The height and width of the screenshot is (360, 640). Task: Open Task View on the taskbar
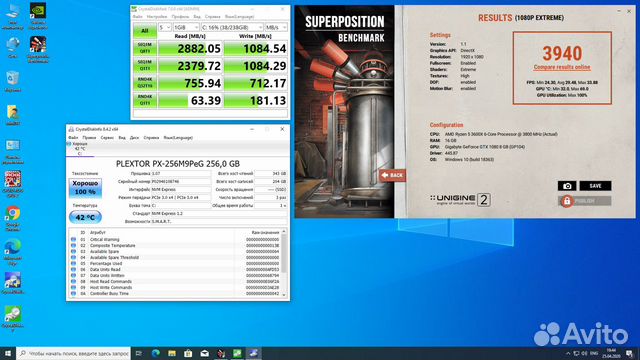(139, 353)
